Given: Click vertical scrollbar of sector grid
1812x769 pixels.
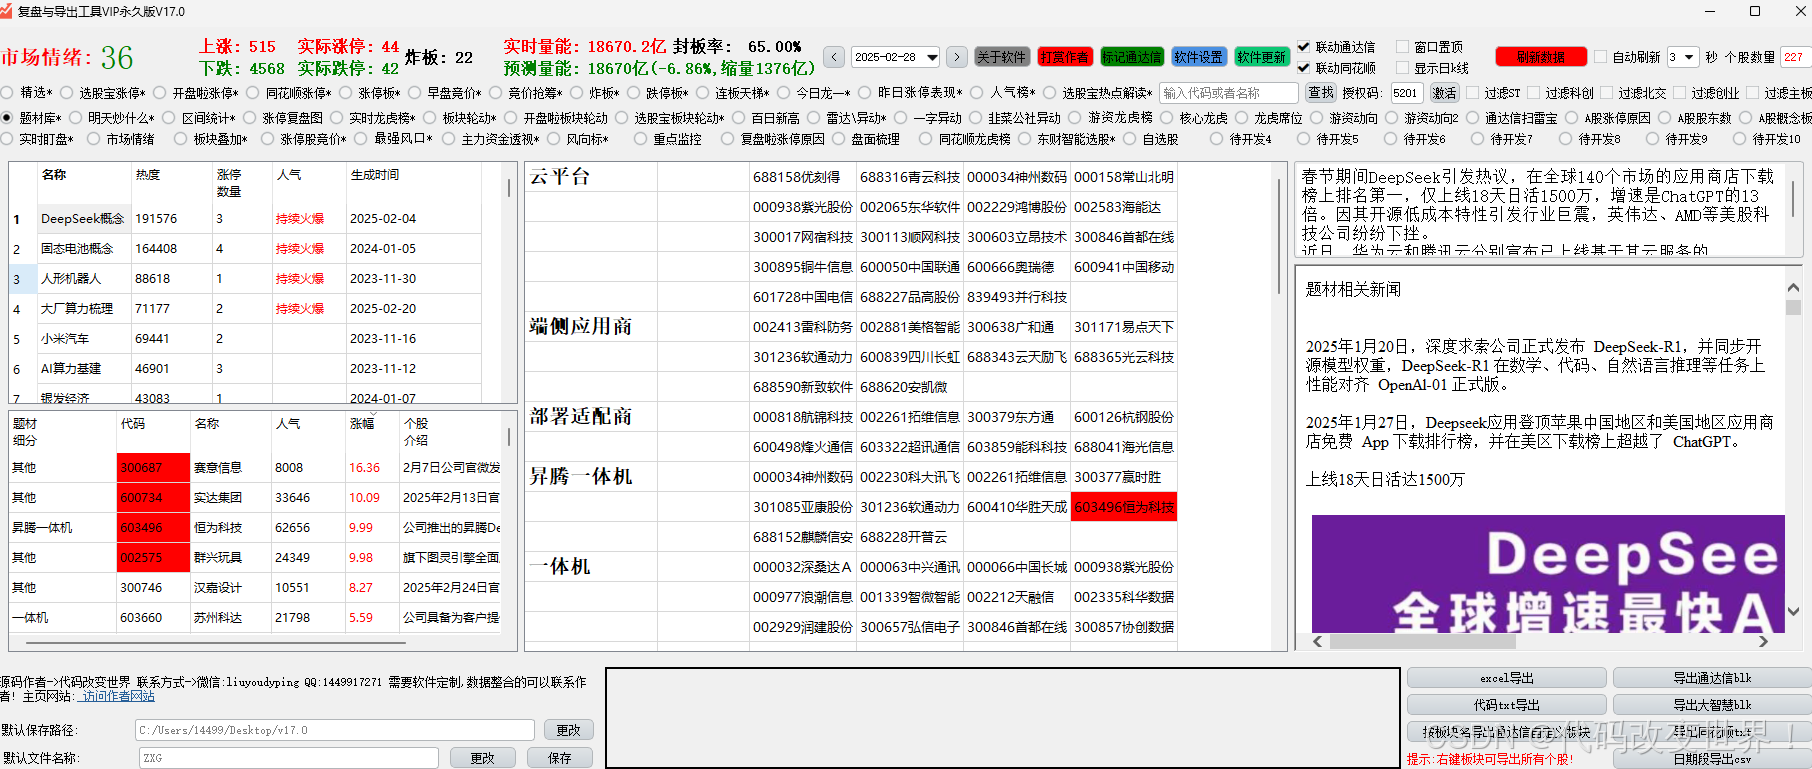Looking at the screenshot, I should (x=1279, y=236).
